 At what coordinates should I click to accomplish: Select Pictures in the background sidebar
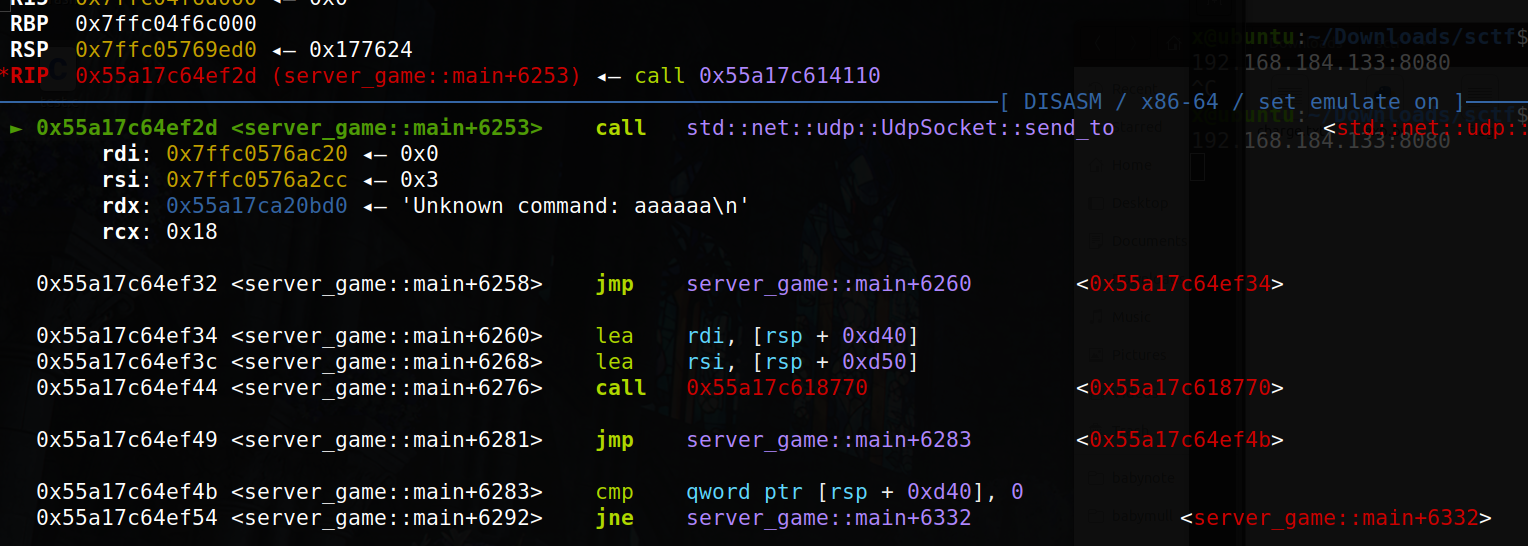coord(1138,354)
